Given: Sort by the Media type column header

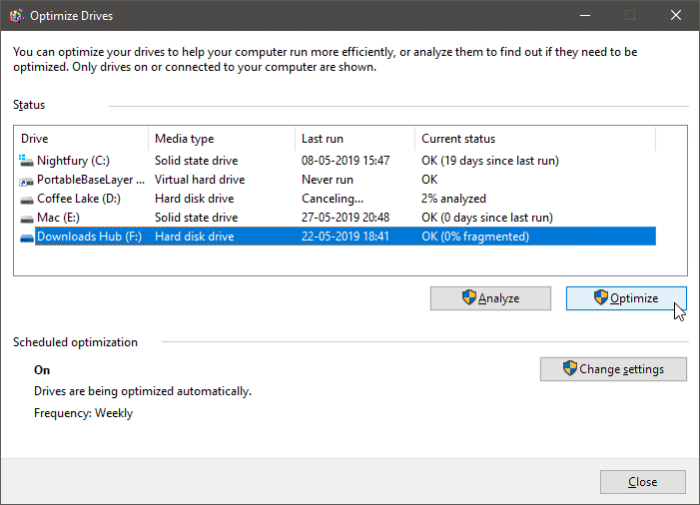Looking at the screenshot, I should click(221, 139).
